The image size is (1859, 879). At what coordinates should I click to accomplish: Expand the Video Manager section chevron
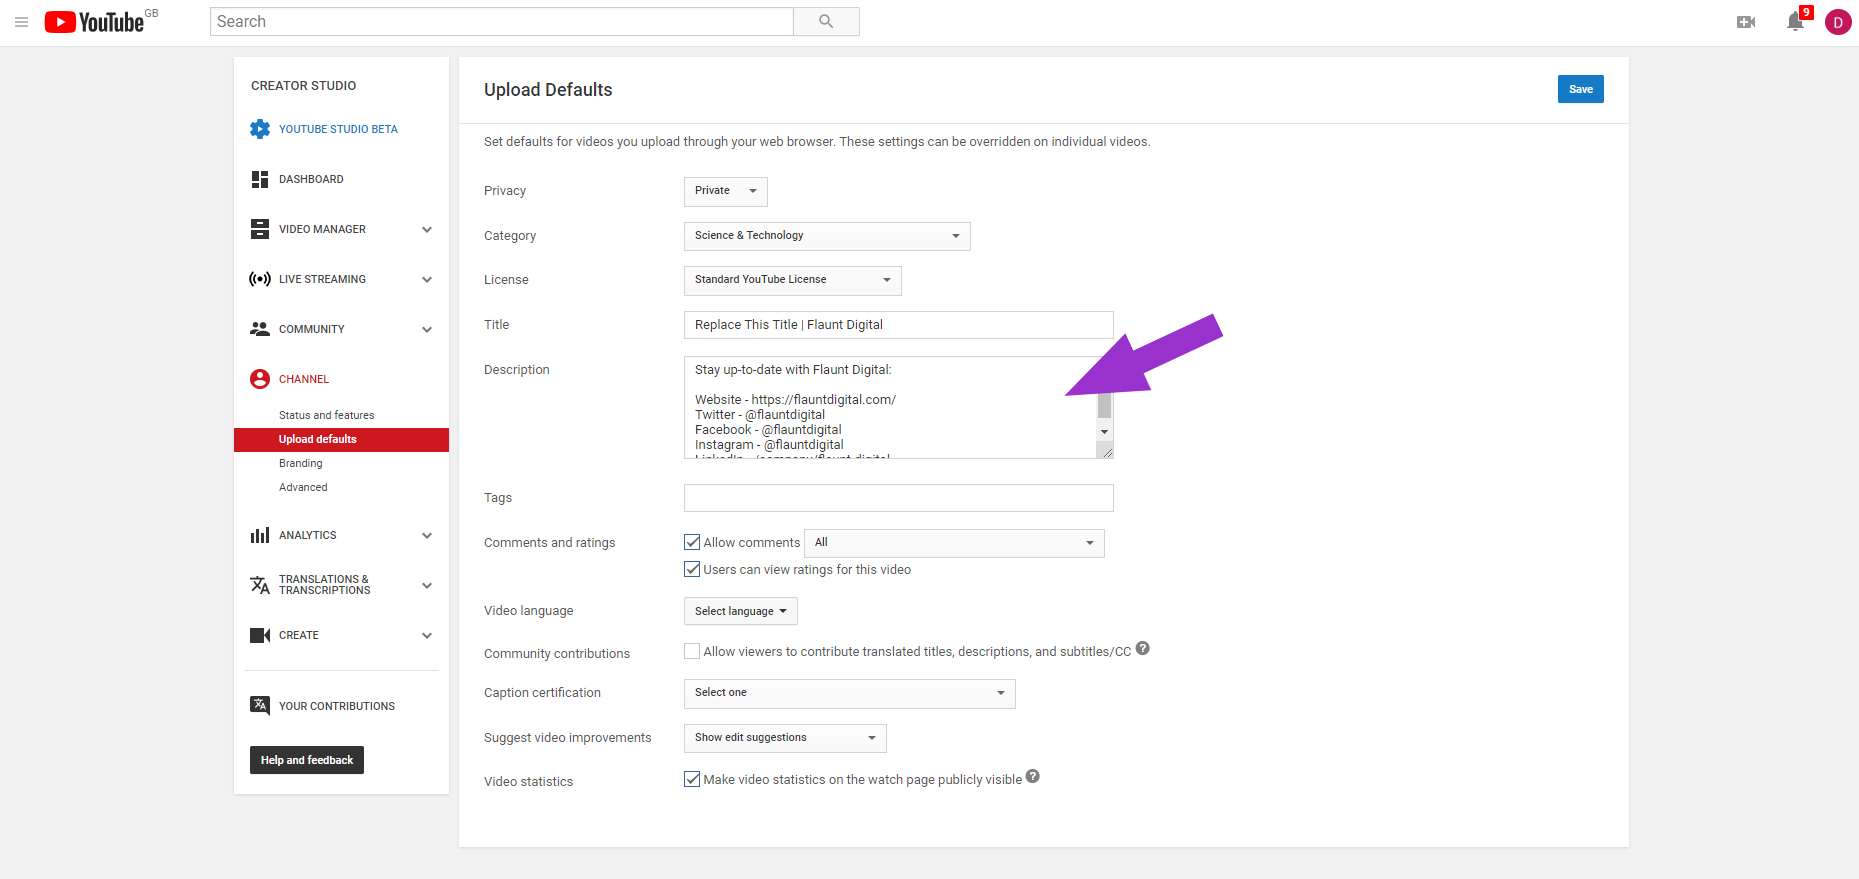pos(427,229)
